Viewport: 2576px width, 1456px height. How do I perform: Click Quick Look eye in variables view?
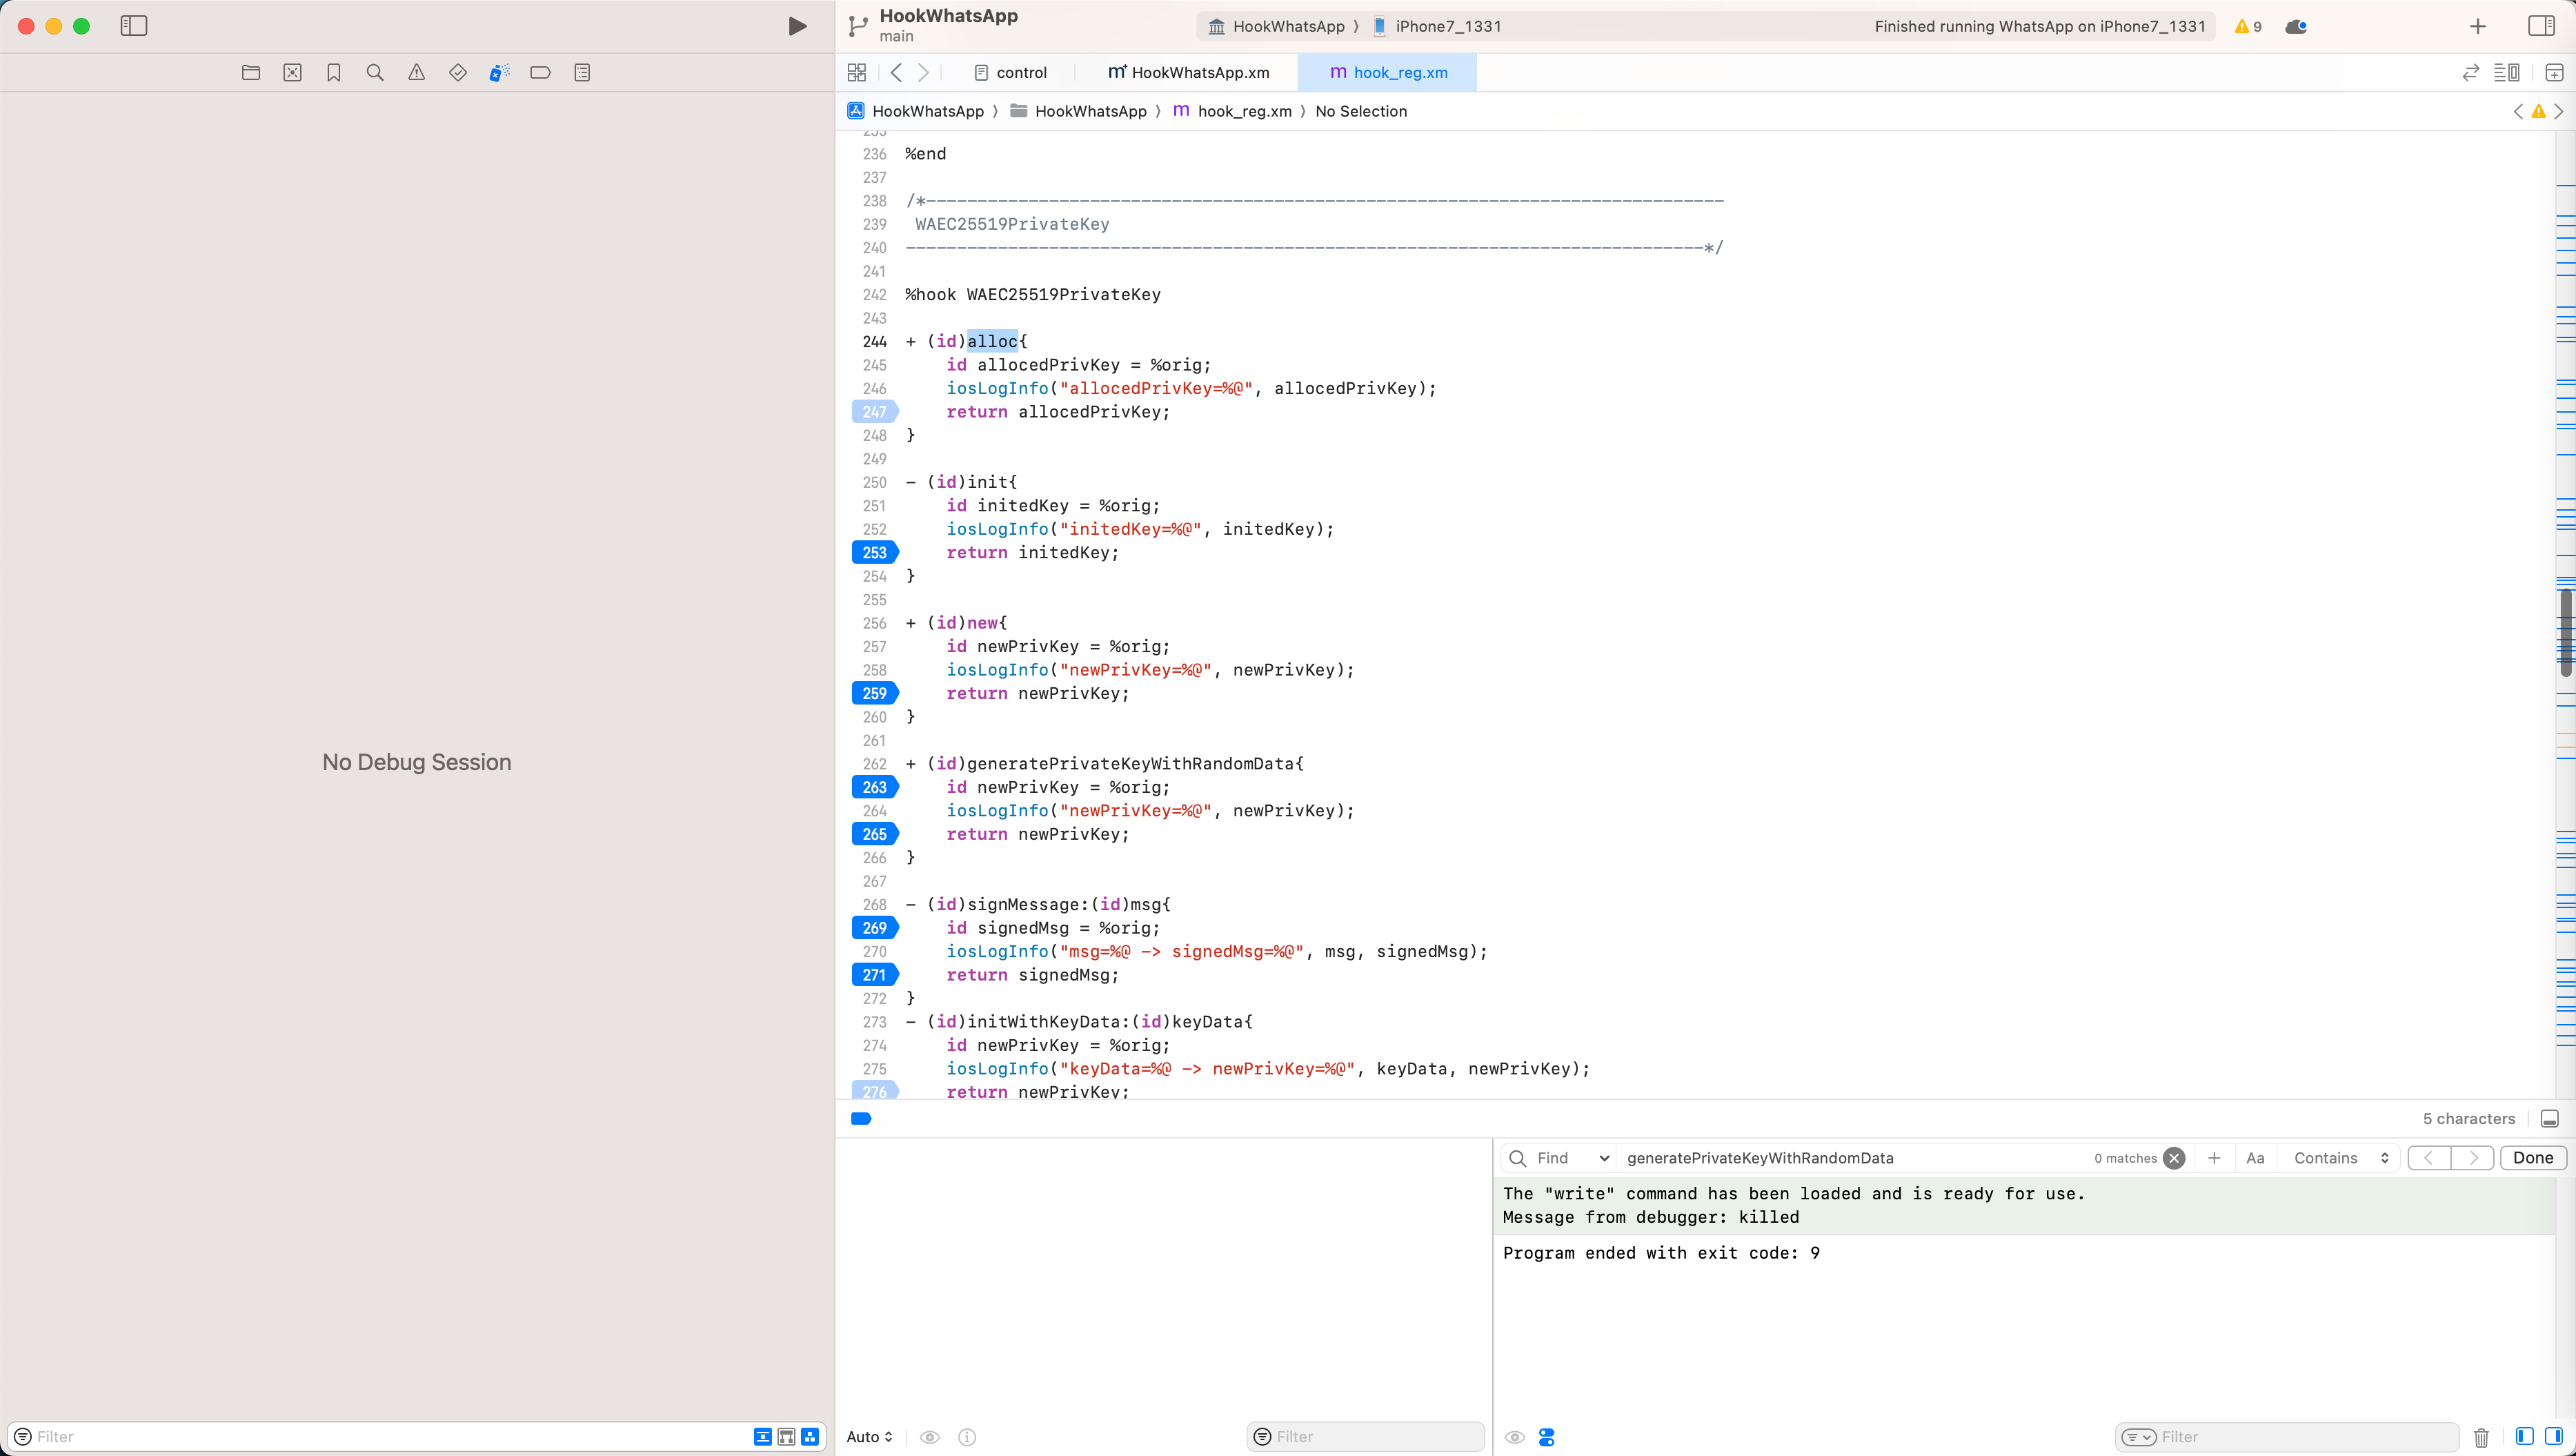(930, 1437)
